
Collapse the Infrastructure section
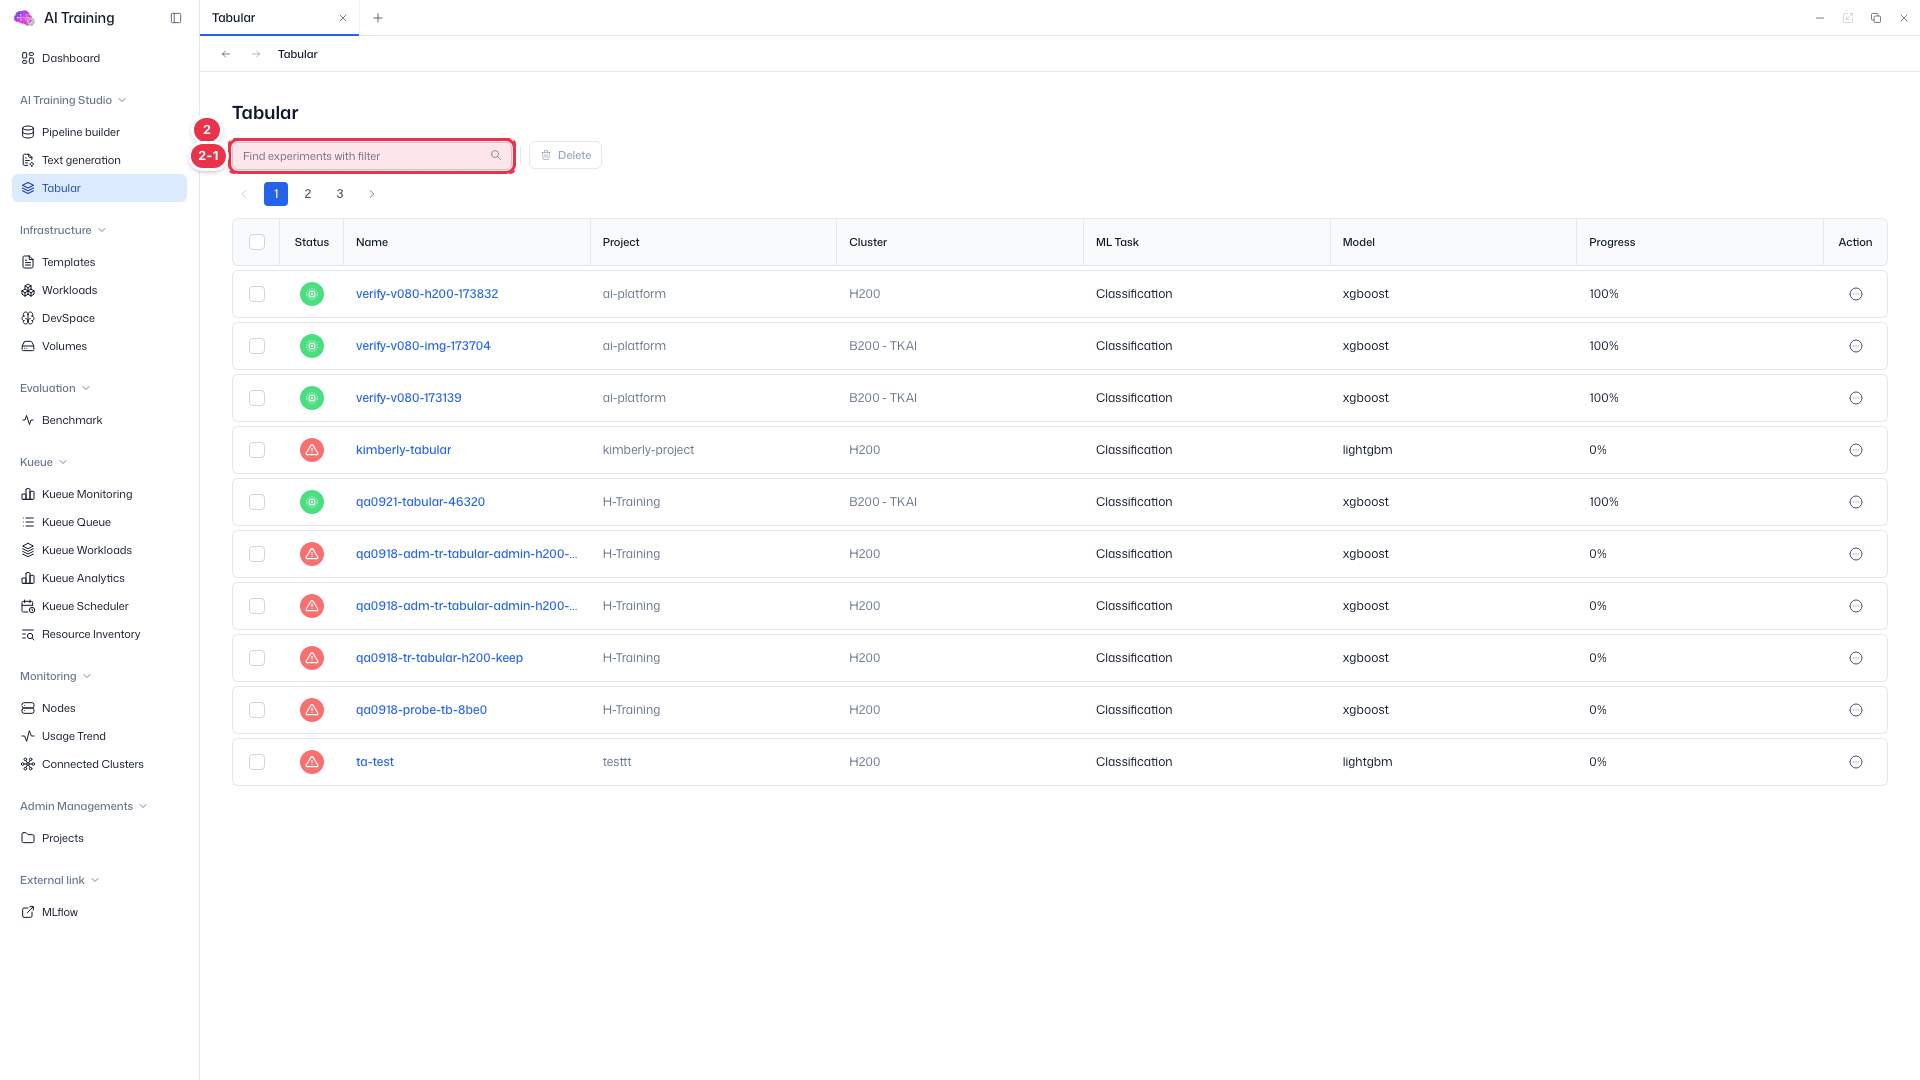point(63,230)
